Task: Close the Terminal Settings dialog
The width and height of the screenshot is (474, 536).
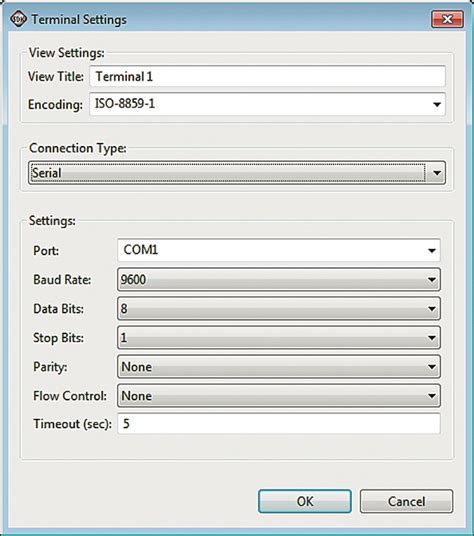Action: pyautogui.click(x=447, y=19)
